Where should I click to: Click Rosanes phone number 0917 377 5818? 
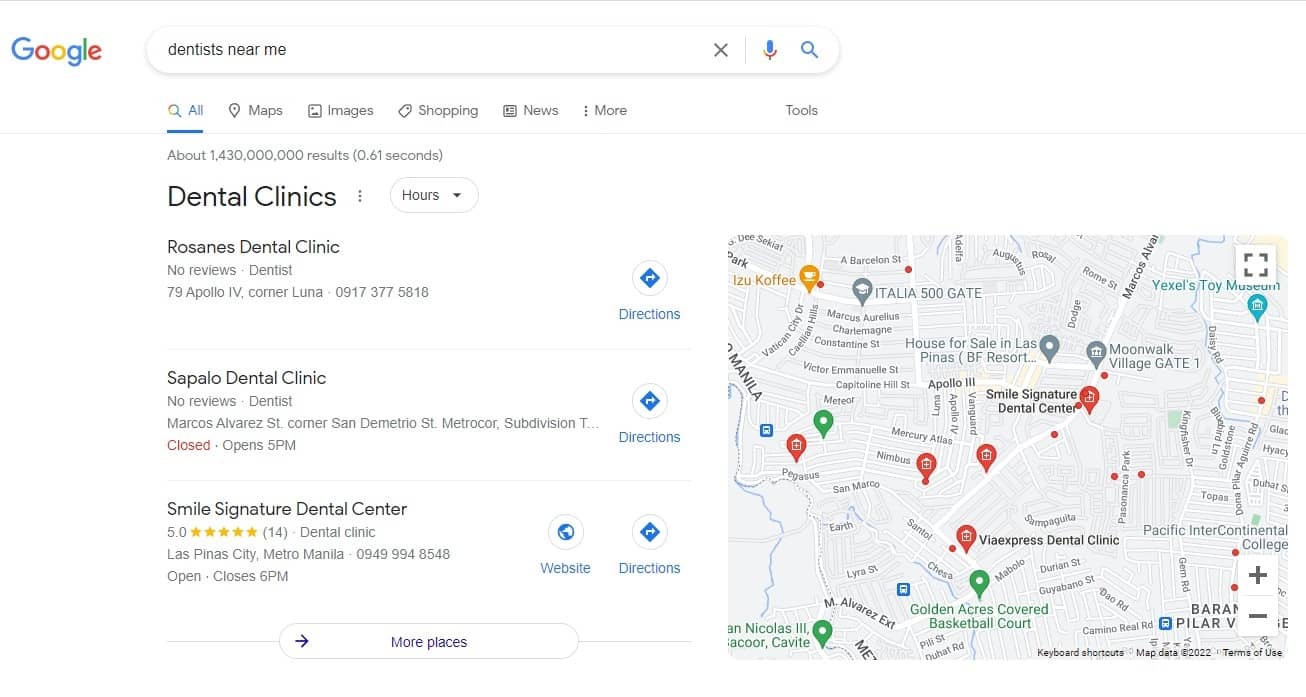click(382, 292)
